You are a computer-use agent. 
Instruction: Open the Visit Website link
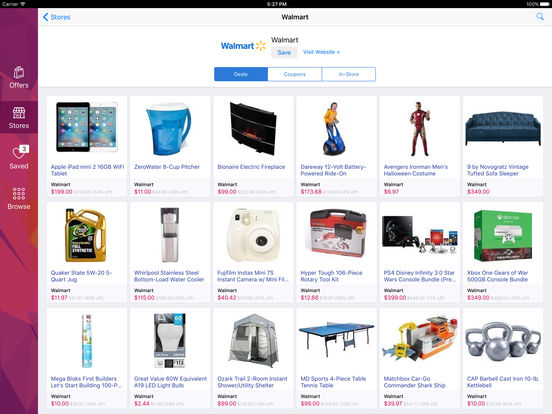click(321, 52)
